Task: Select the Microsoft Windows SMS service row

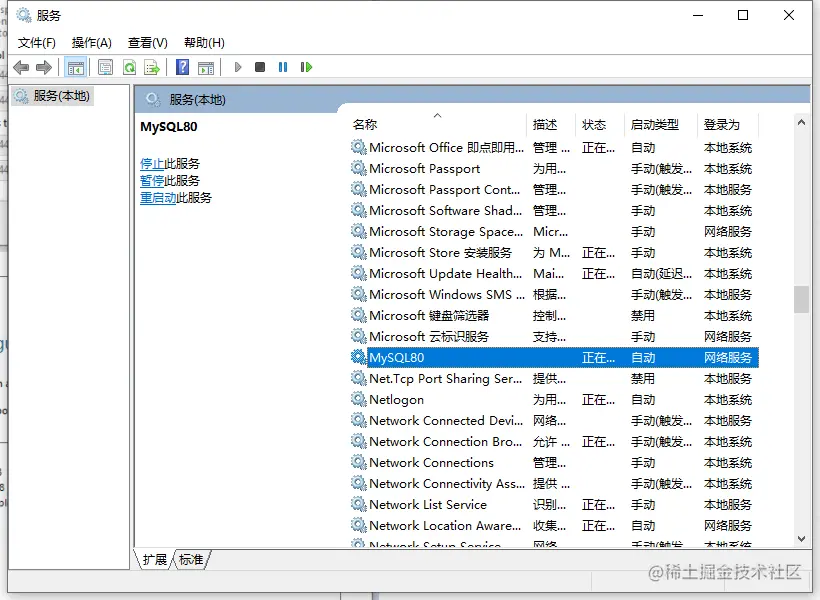Action: [554, 295]
